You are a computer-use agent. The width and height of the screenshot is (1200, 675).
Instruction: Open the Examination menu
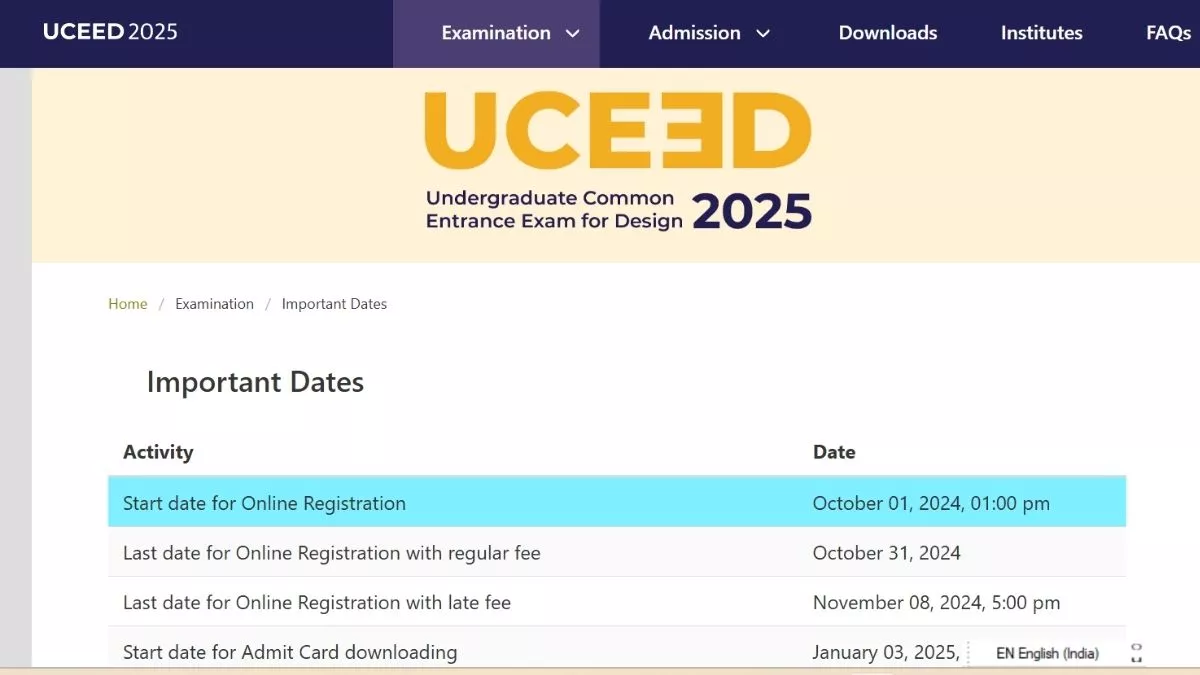[x=496, y=33]
